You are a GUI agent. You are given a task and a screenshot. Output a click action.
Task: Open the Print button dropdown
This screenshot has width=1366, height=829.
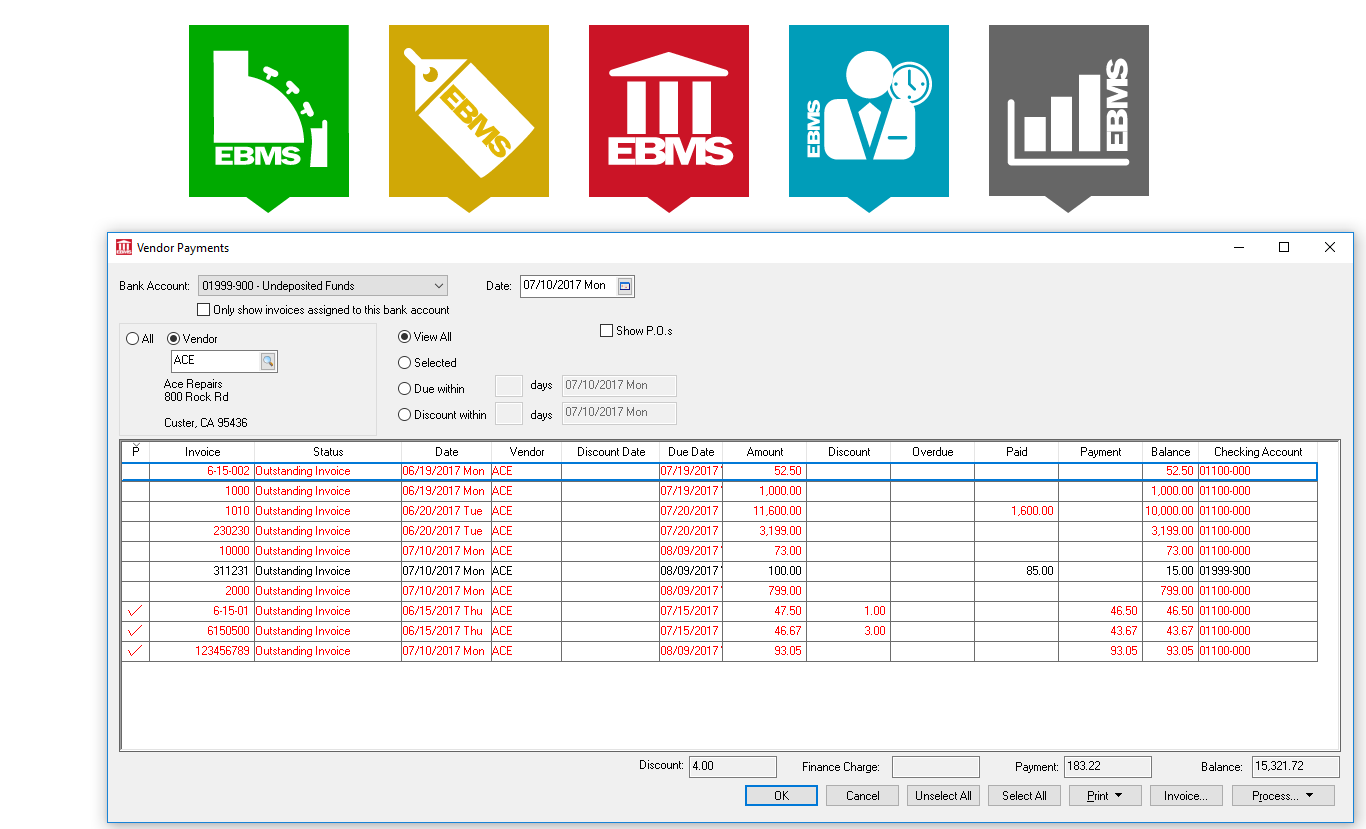pos(1105,796)
